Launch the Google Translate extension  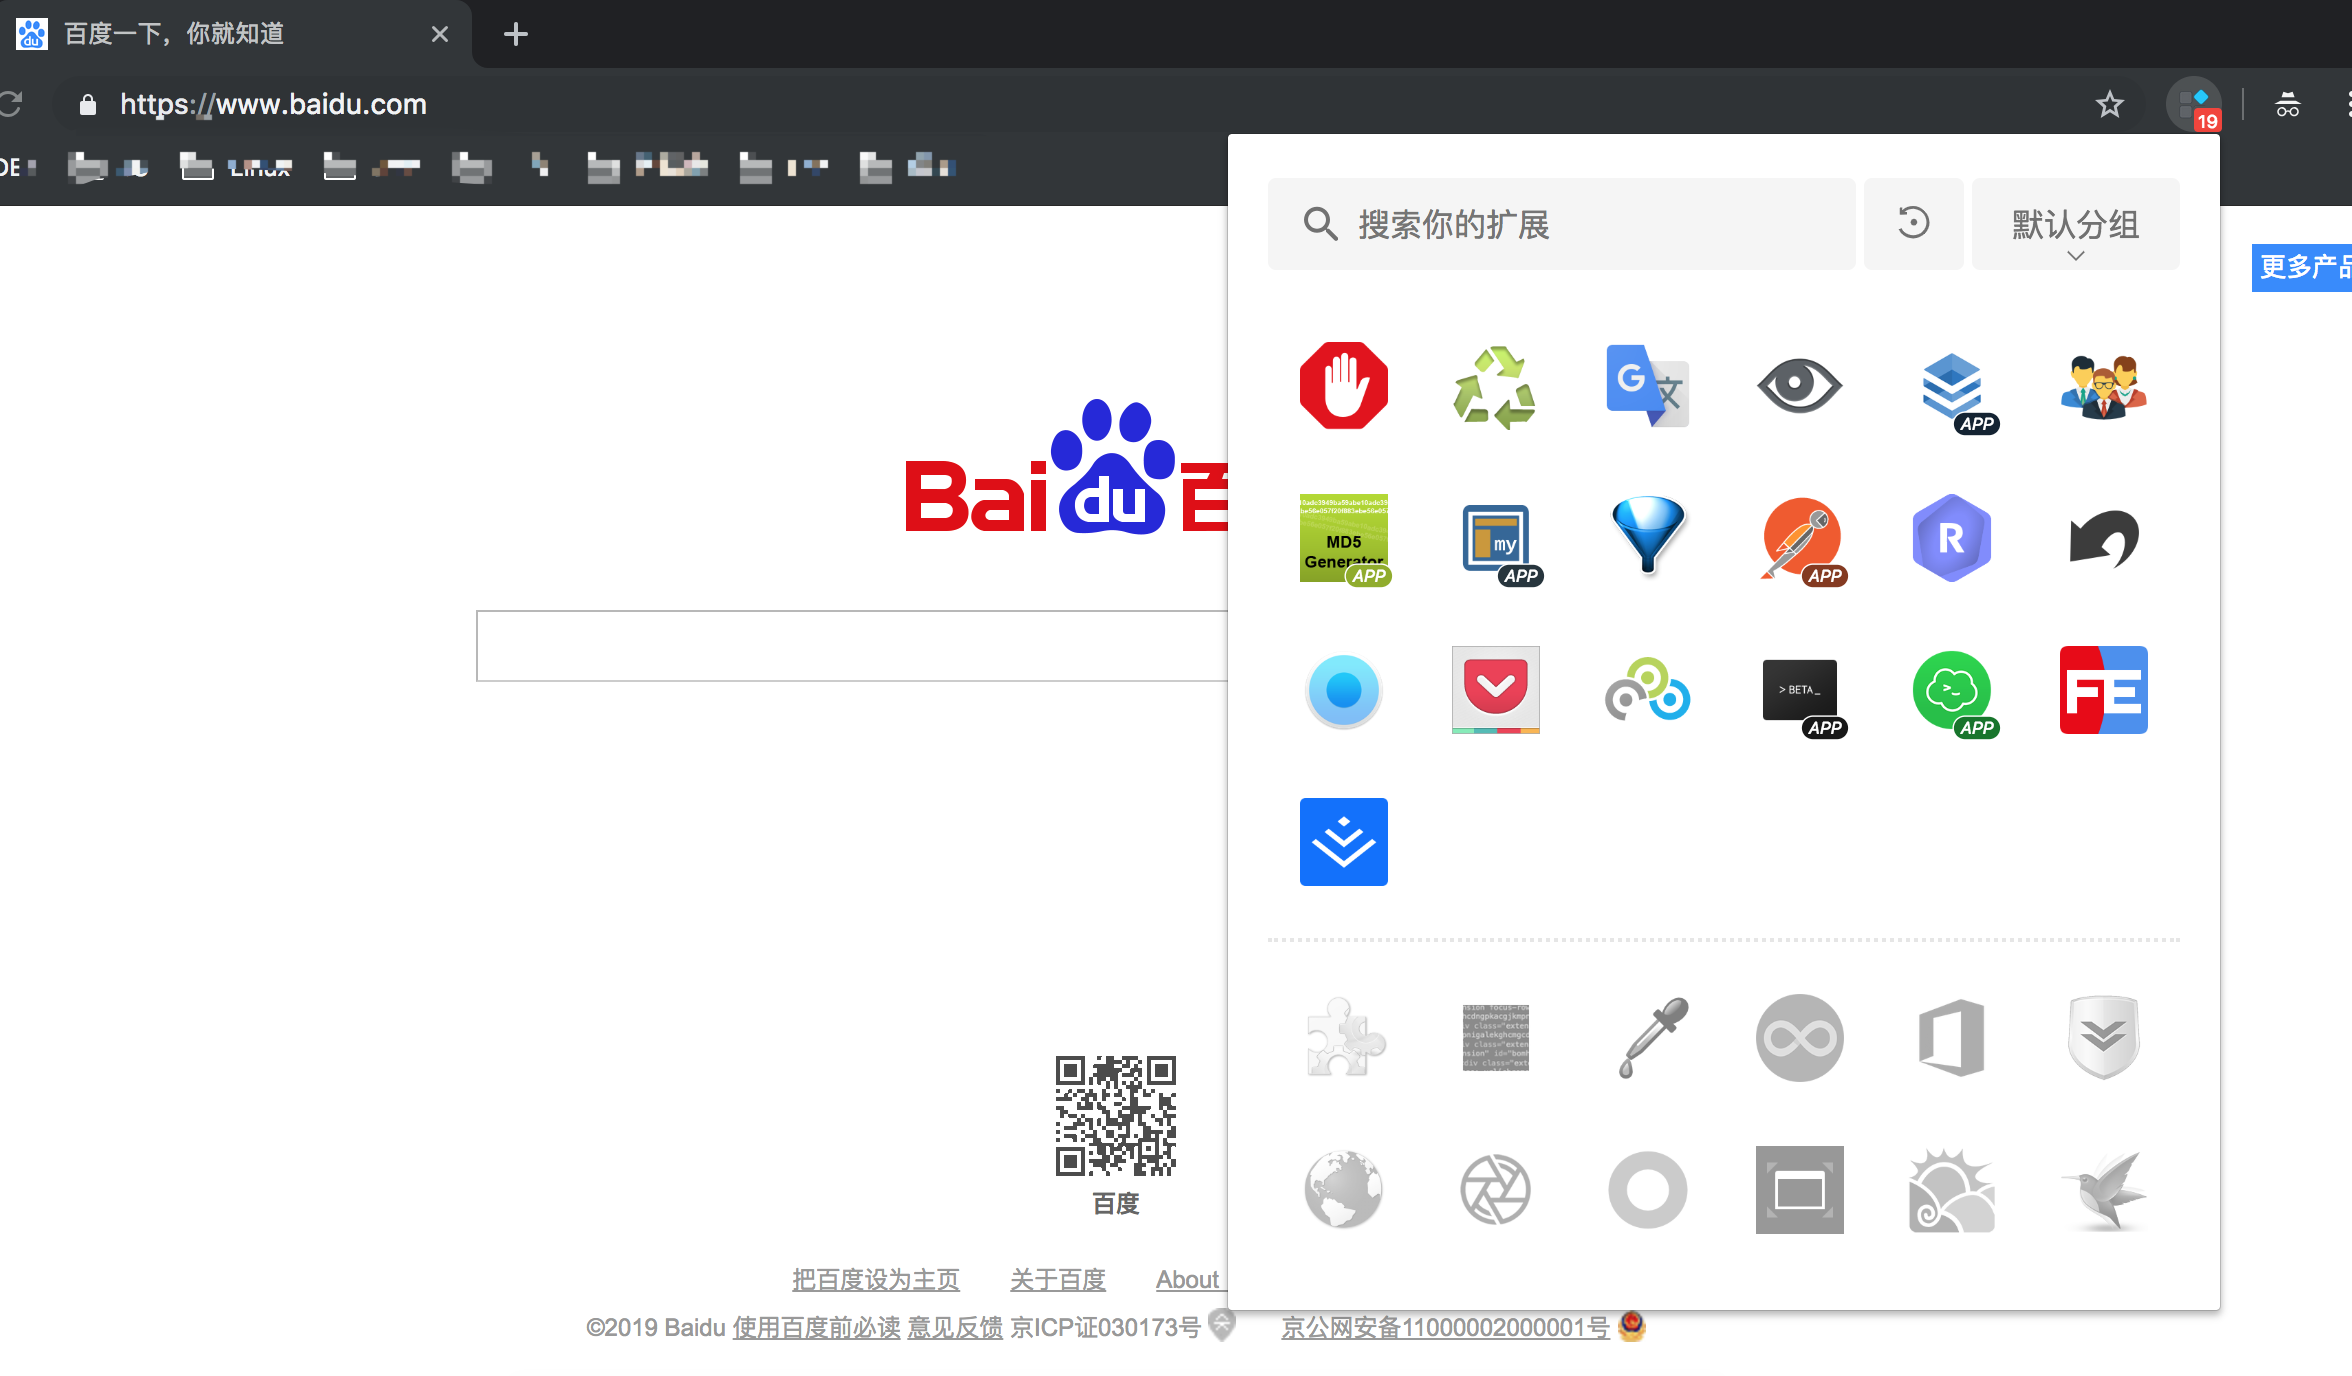[1647, 386]
